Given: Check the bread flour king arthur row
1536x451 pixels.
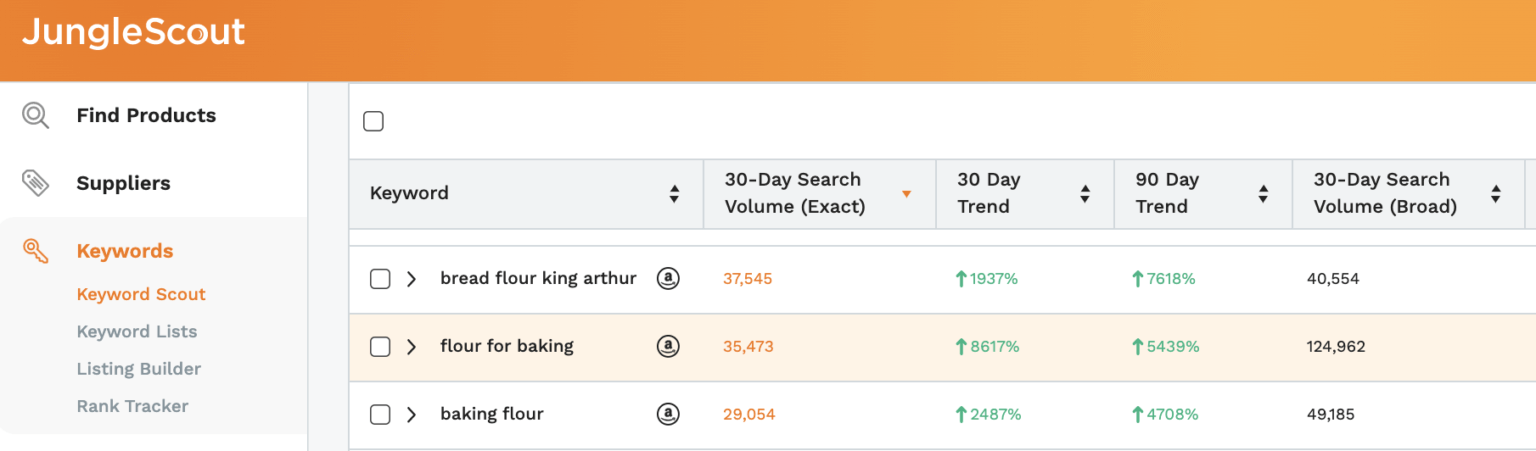Looking at the screenshot, I should pyautogui.click(x=380, y=279).
